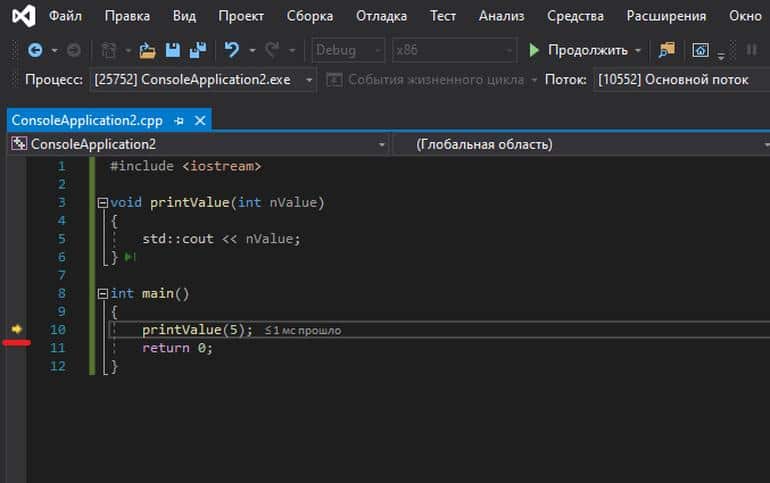Click the Visual Studio logo icon
The image size is (770, 483).
tap(24, 16)
